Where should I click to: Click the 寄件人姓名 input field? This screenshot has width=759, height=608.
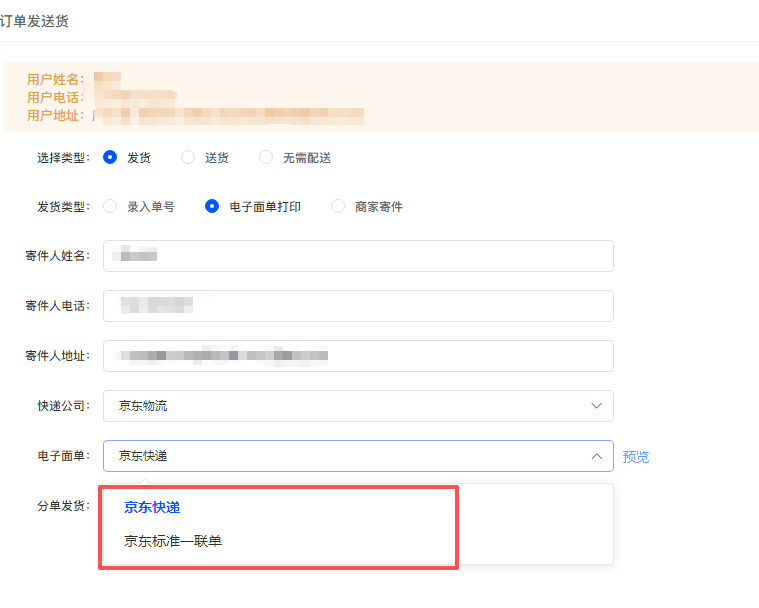point(358,256)
